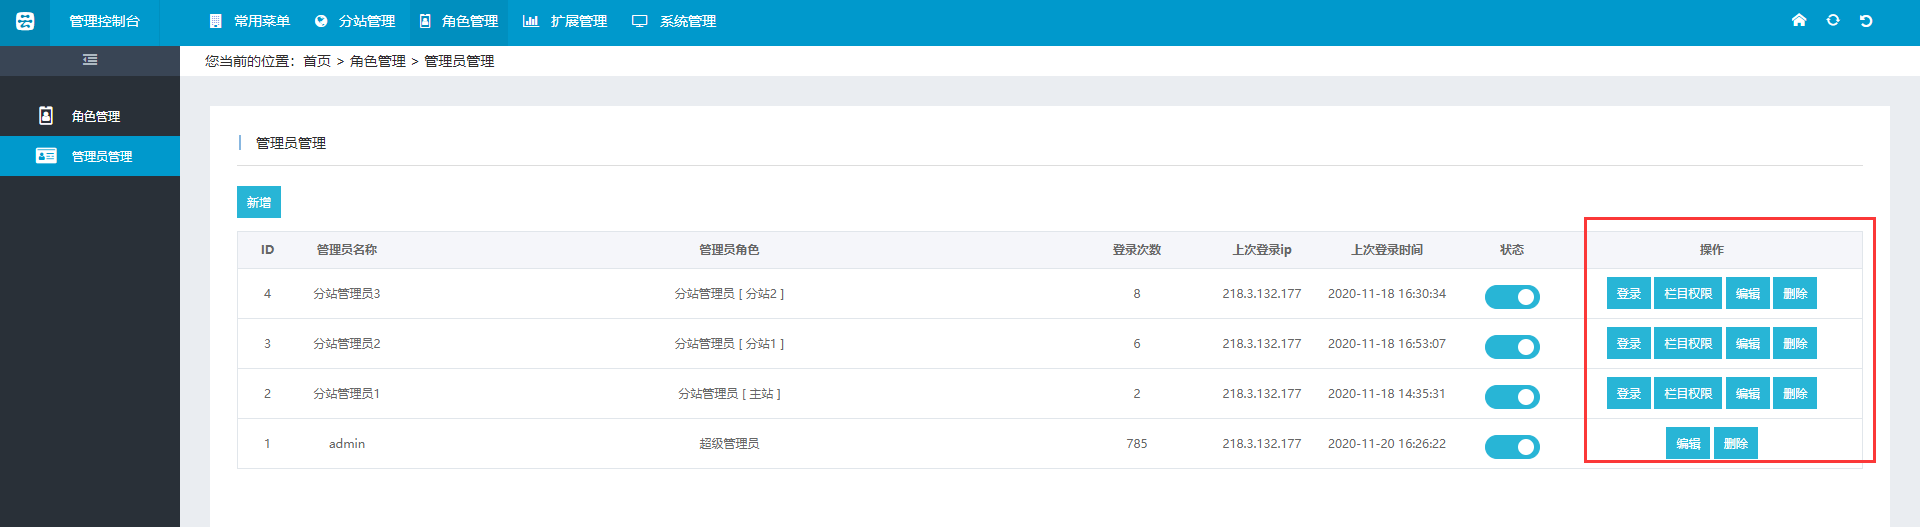Click the 新增 button
The width and height of the screenshot is (1920, 527).
tap(259, 202)
